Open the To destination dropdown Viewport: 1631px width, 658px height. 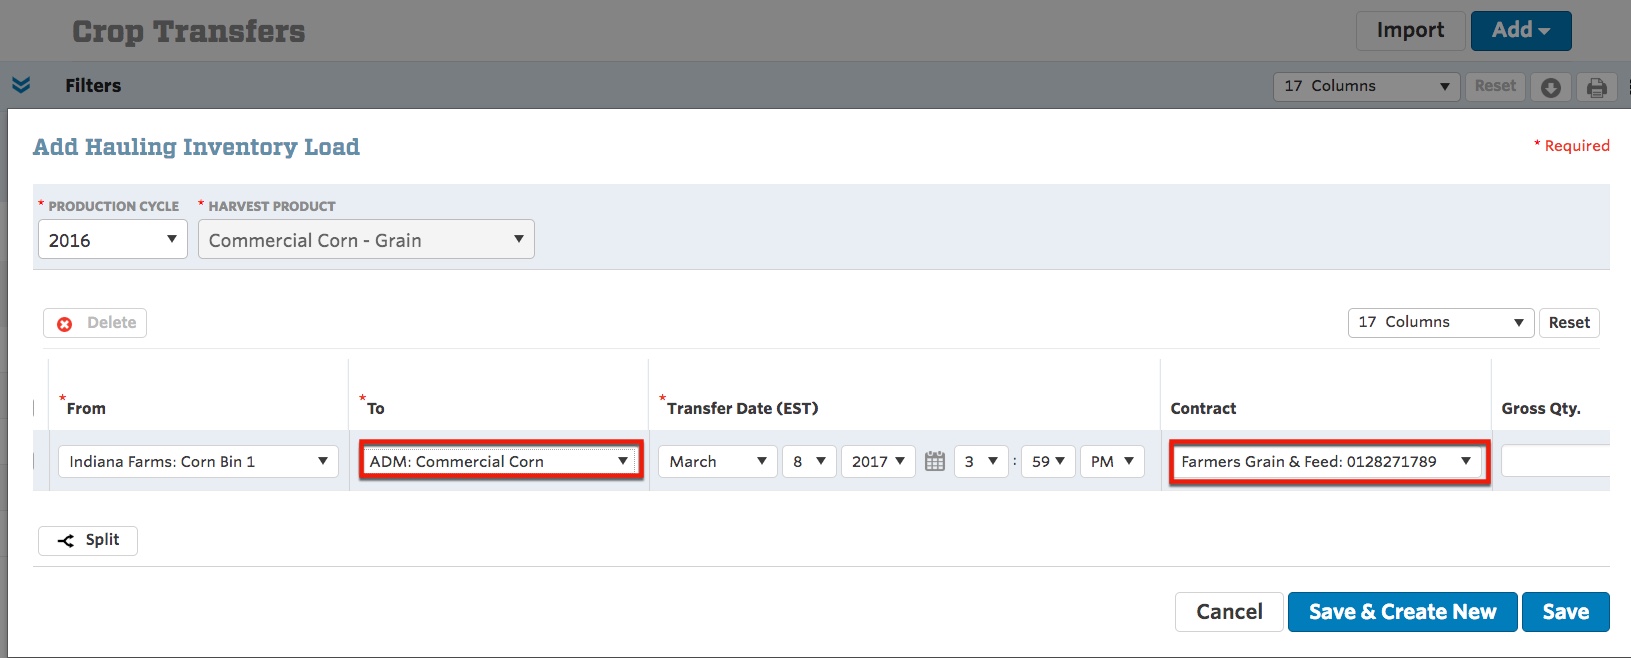(x=500, y=461)
